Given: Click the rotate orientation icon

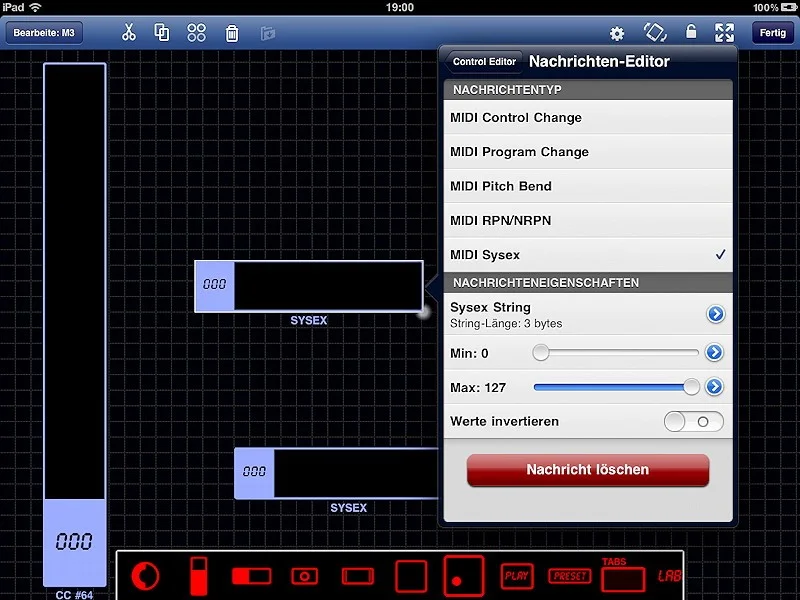Looking at the screenshot, I should click(655, 33).
